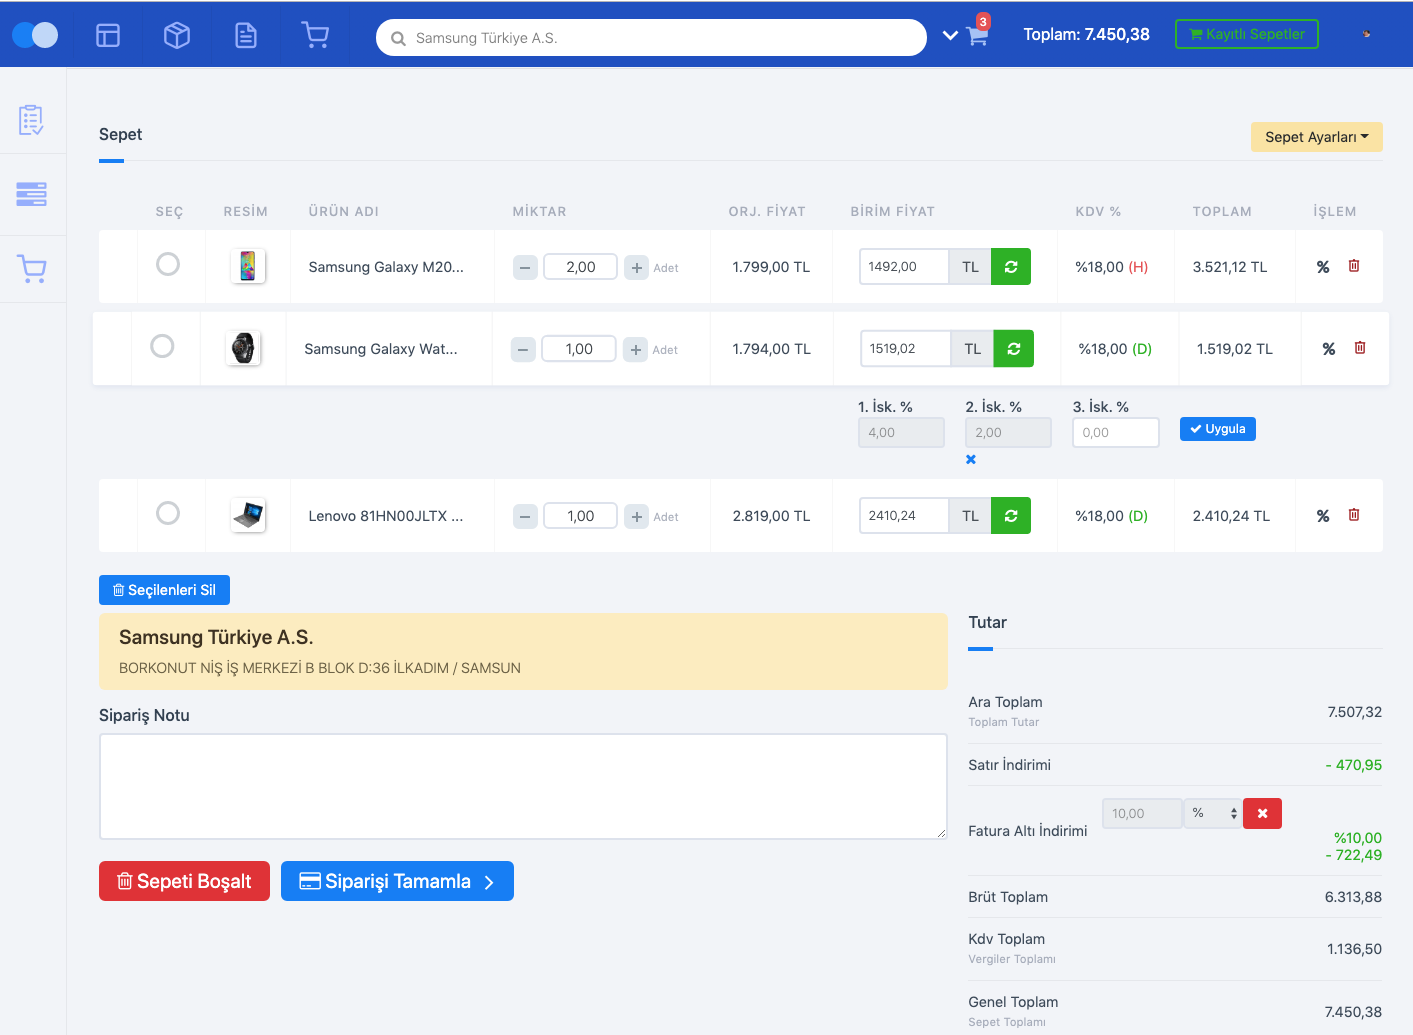Remove discount via small blue x under 2. İsk.
The image size is (1413, 1035).
971,460
